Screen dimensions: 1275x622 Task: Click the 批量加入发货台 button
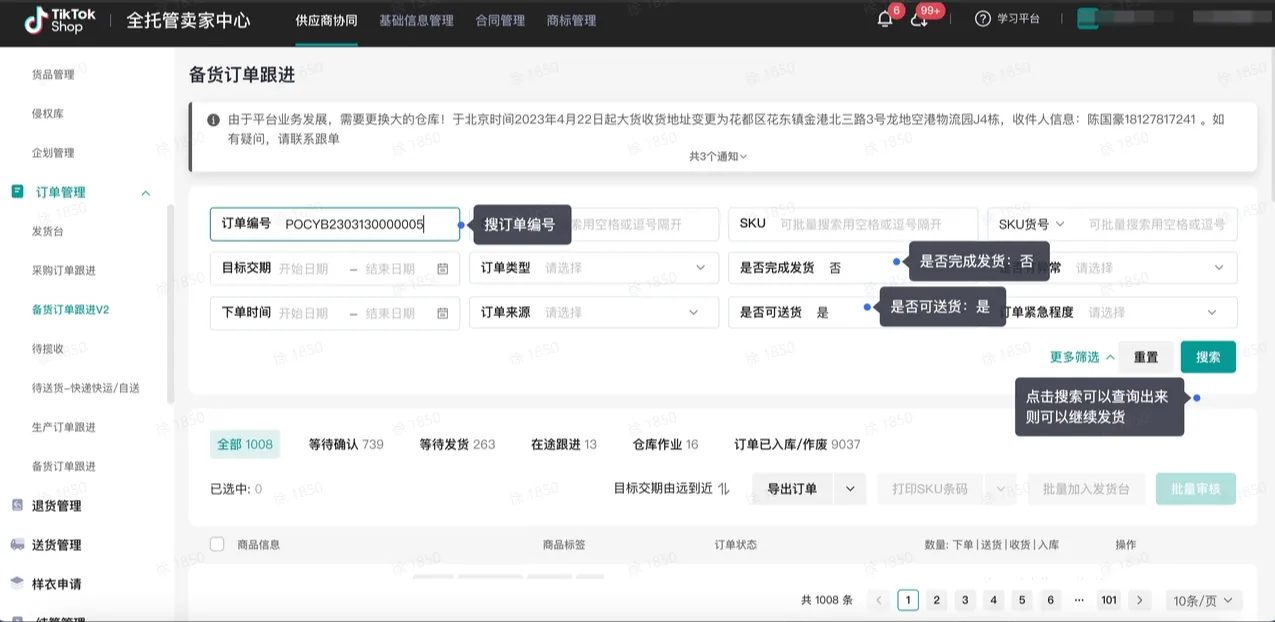click(1086, 489)
